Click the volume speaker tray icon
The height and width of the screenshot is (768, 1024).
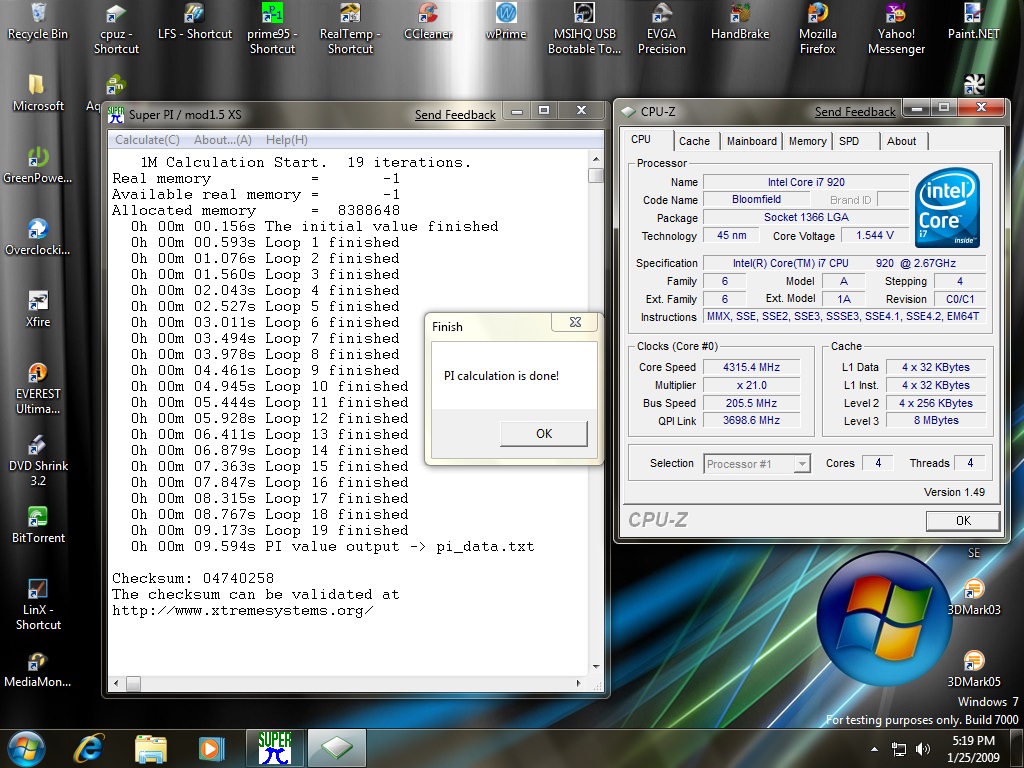click(x=923, y=749)
